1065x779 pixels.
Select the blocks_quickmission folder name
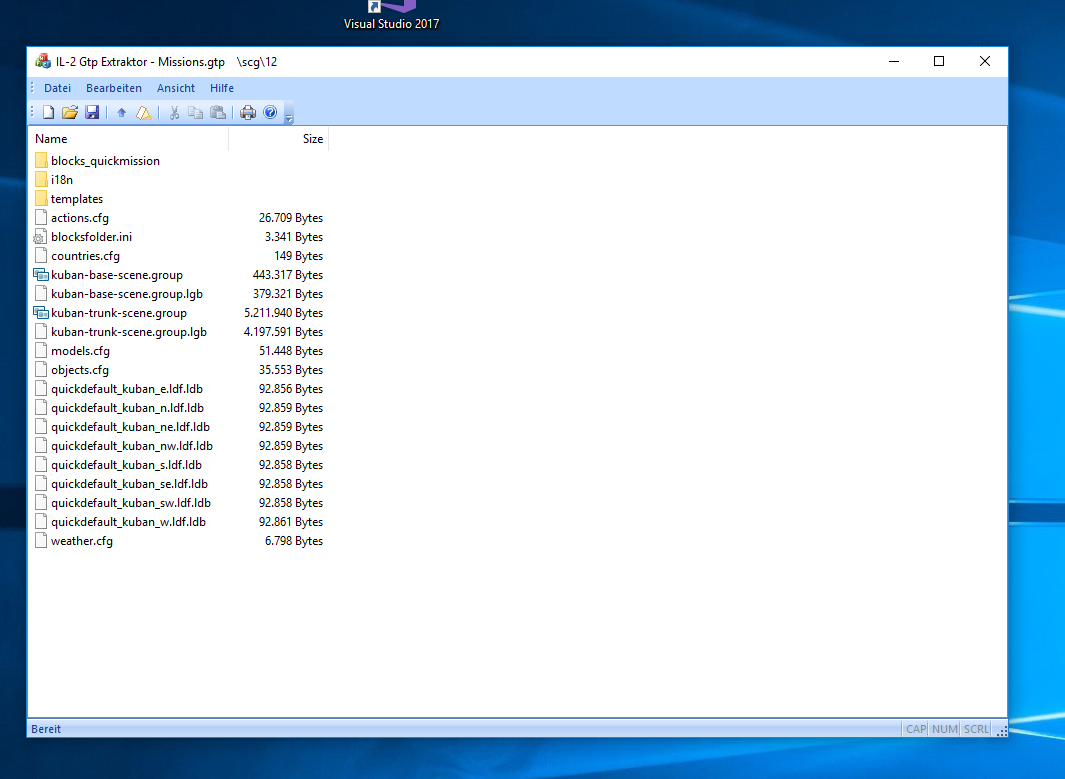point(105,161)
